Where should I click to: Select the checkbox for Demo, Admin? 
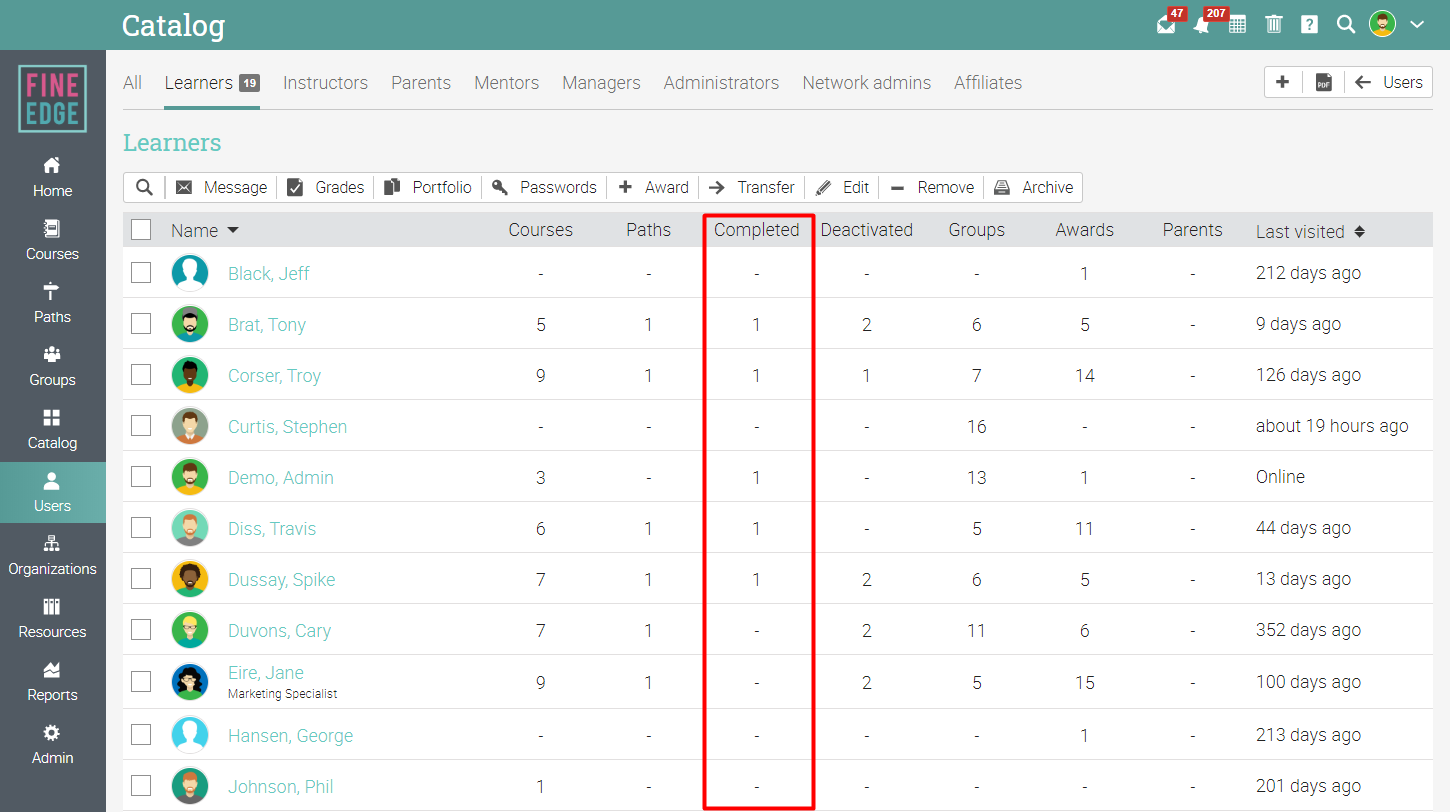coord(141,477)
